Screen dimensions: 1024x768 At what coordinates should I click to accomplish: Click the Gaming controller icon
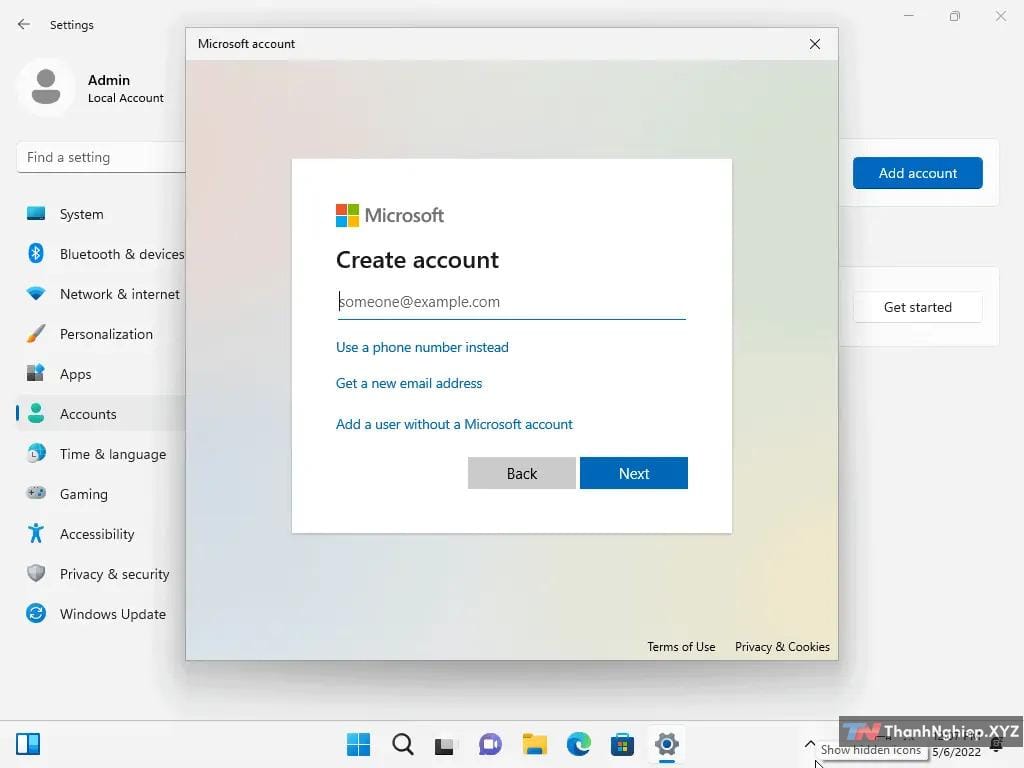[x=36, y=492]
